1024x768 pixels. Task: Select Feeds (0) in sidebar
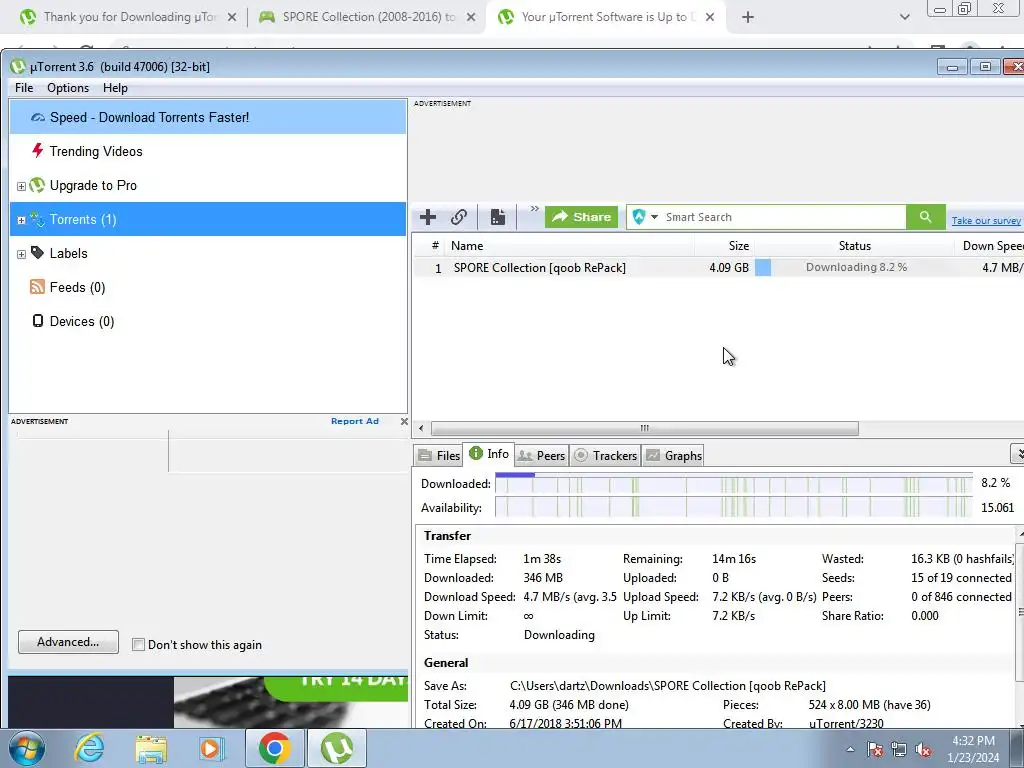[208, 287]
